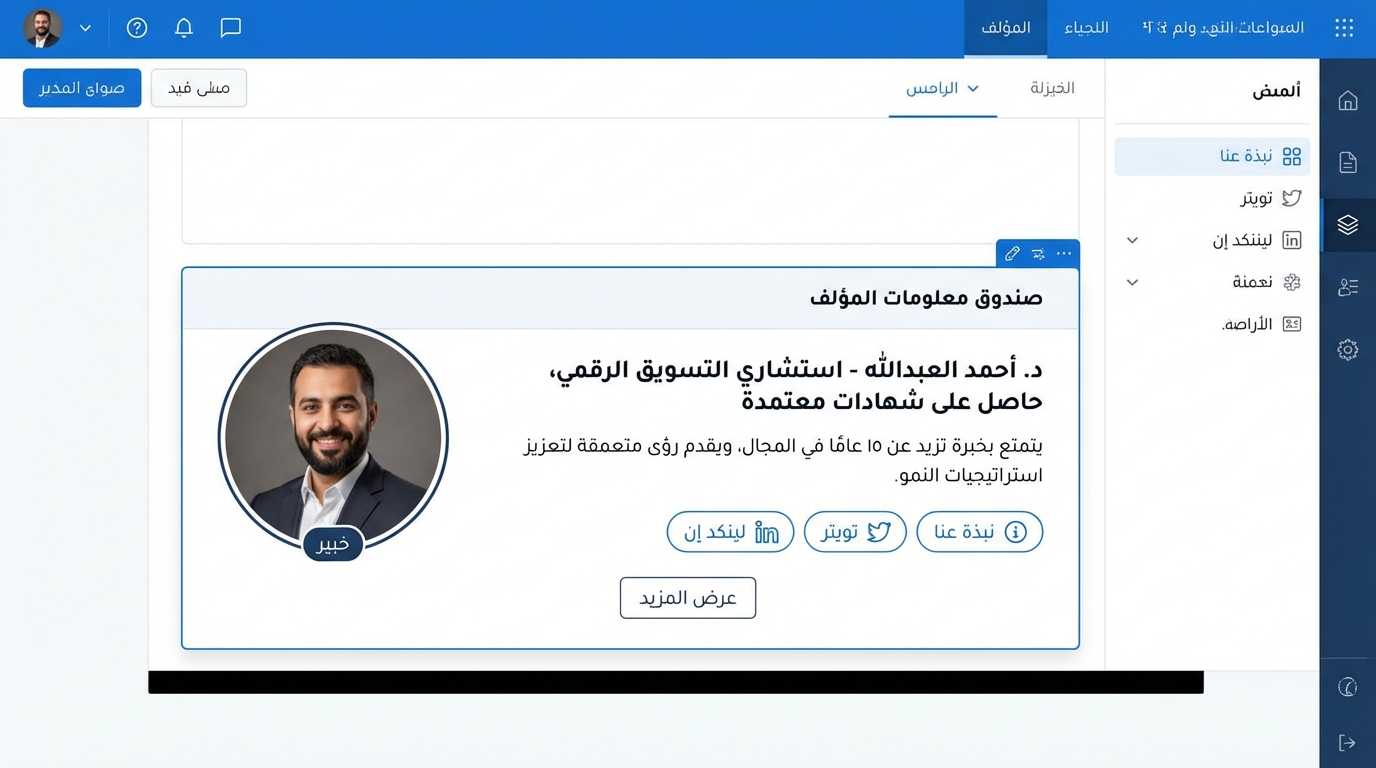This screenshot has height=768, width=1376.
Task: Open settings via the gear icon in the rail
Action: (1347, 349)
